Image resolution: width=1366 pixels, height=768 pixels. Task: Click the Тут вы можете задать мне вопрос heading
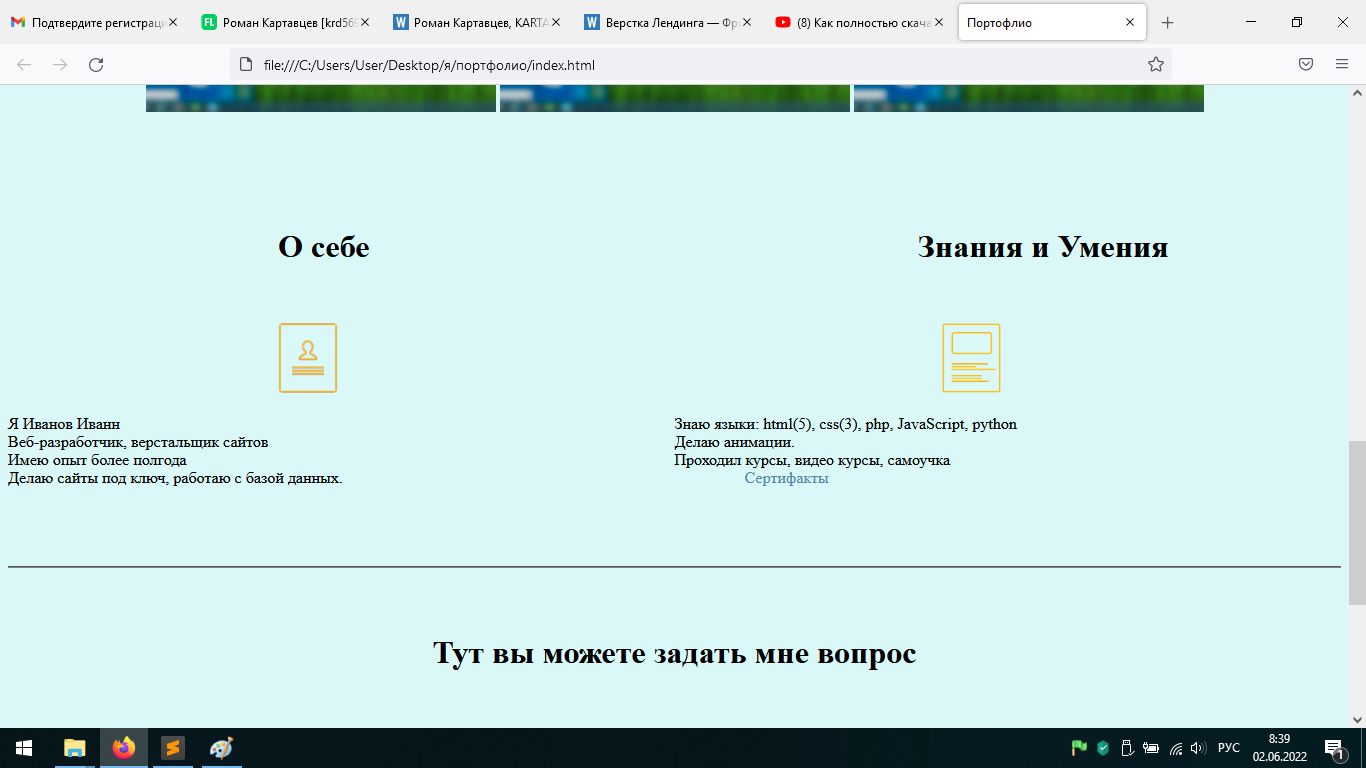click(x=675, y=654)
